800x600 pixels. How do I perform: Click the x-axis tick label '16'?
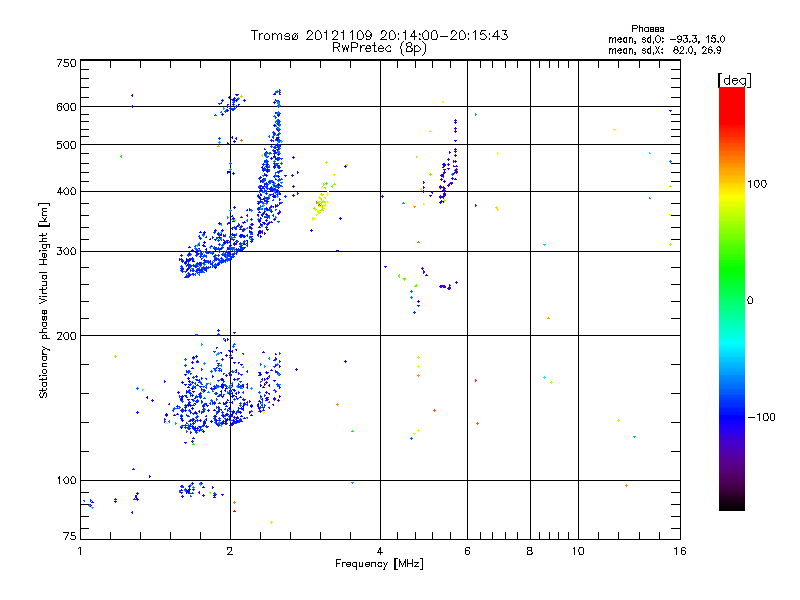[x=680, y=551]
